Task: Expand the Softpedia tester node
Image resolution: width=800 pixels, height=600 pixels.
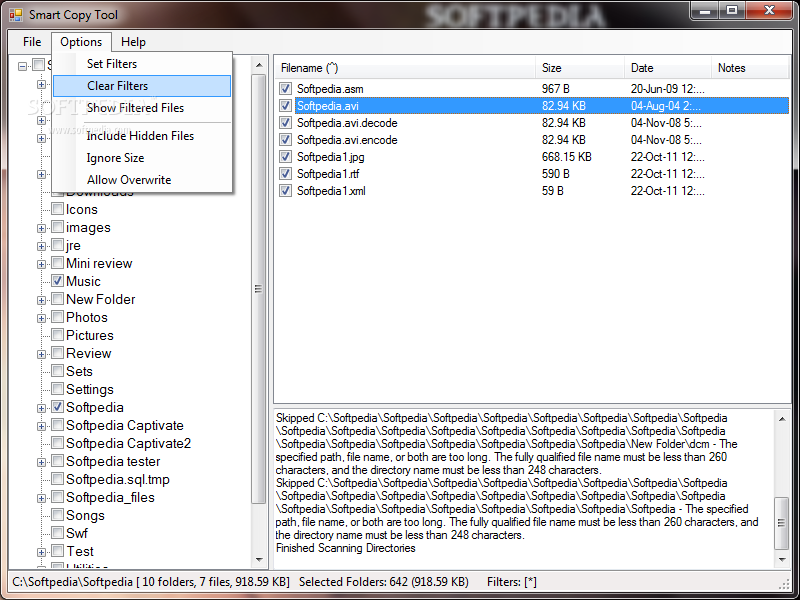Action: (x=41, y=462)
